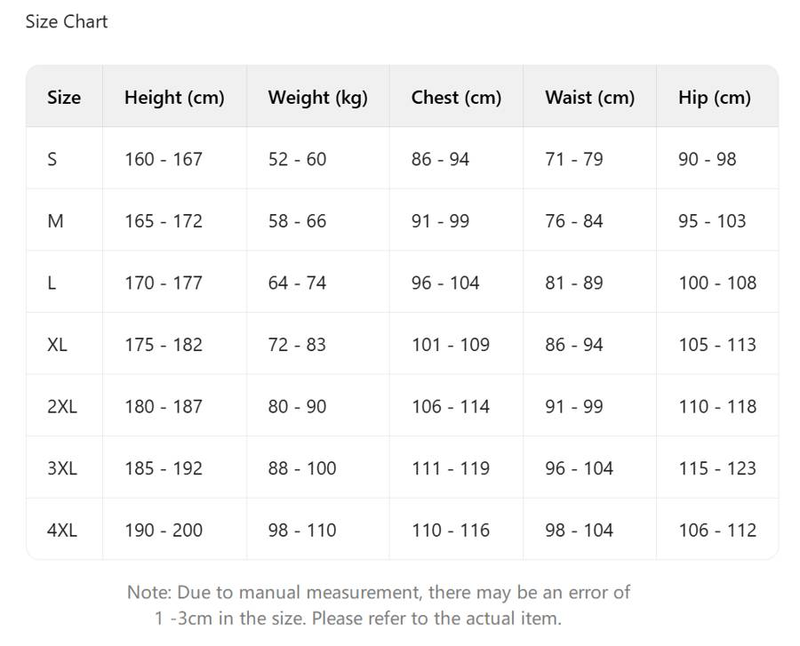Select the XL size row label
Viewport: 800px width, 646px height.
57,345
